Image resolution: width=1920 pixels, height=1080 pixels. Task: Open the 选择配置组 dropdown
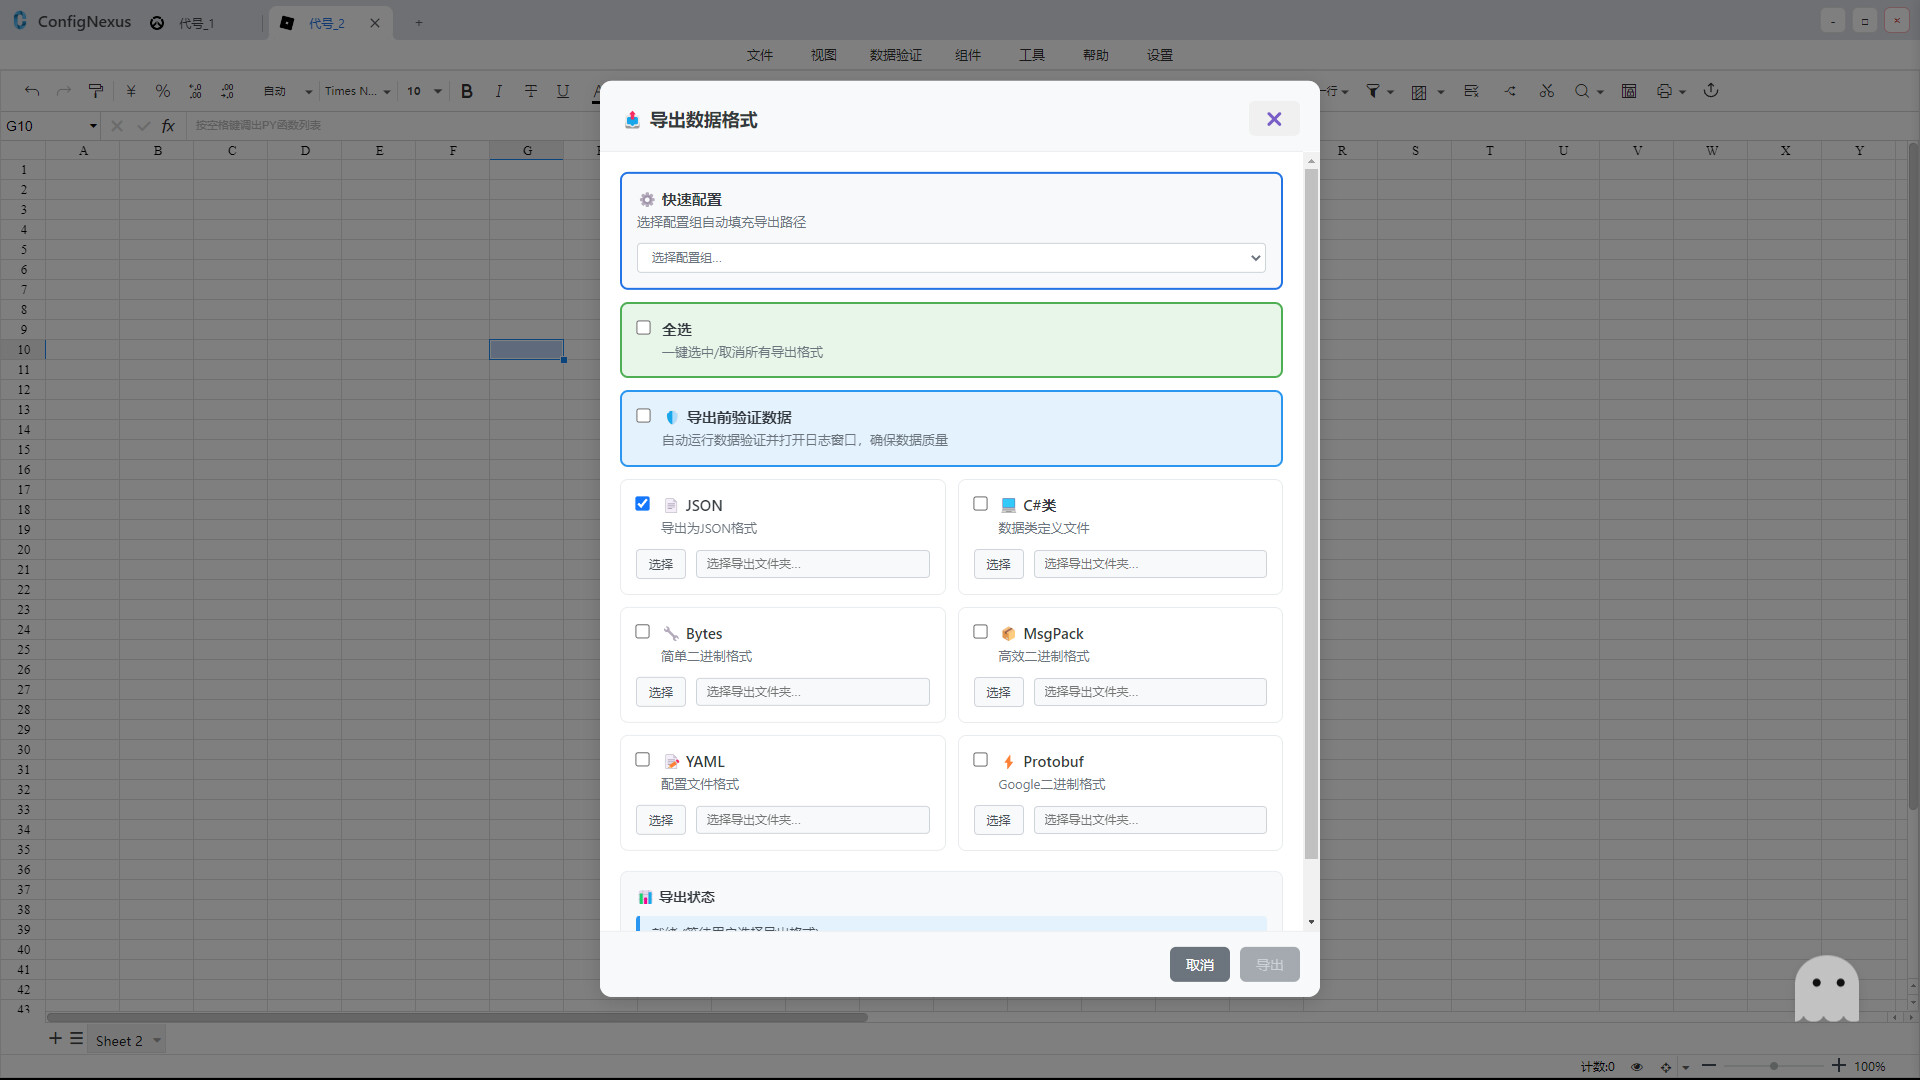click(950, 258)
